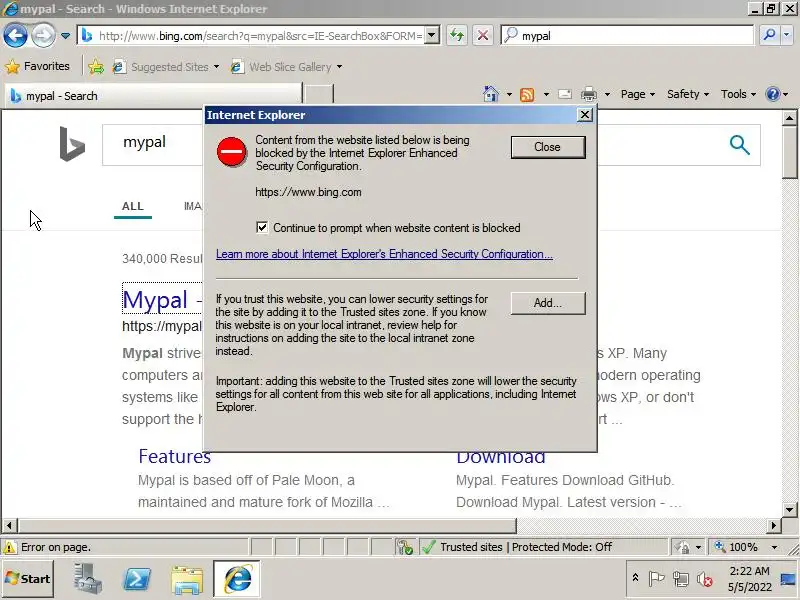
Task: Click the Home icon in command bar
Action: pyautogui.click(x=490, y=94)
